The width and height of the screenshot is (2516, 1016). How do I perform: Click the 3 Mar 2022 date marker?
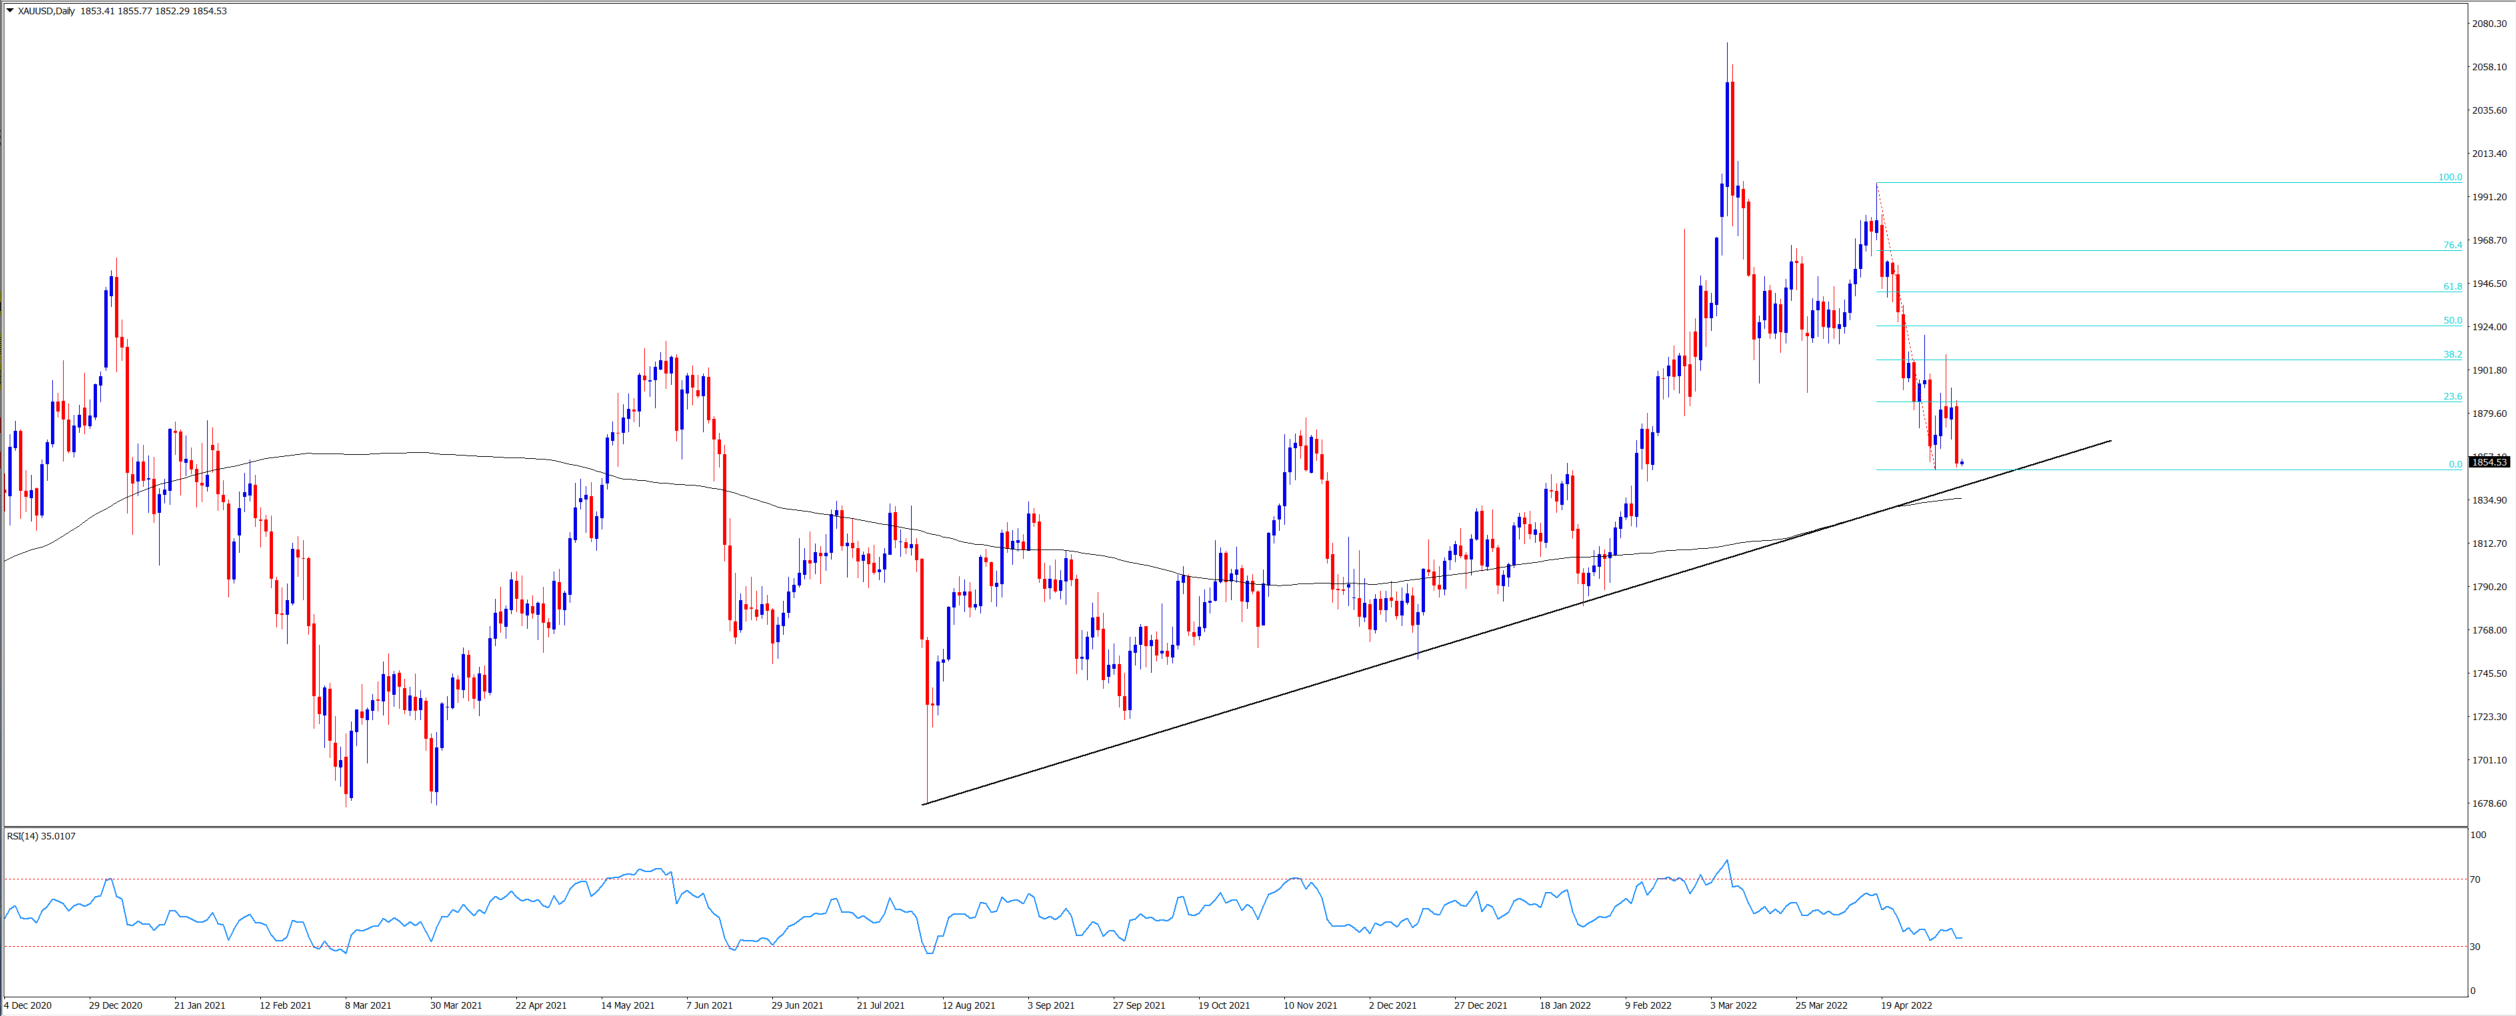(1733, 1005)
